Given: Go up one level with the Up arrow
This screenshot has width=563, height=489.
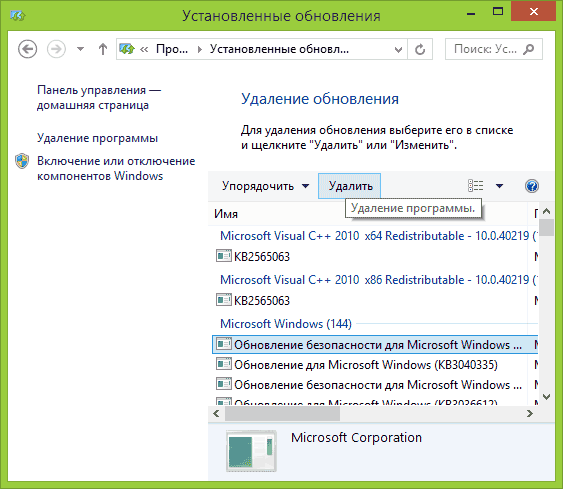Looking at the screenshot, I should (103, 49).
